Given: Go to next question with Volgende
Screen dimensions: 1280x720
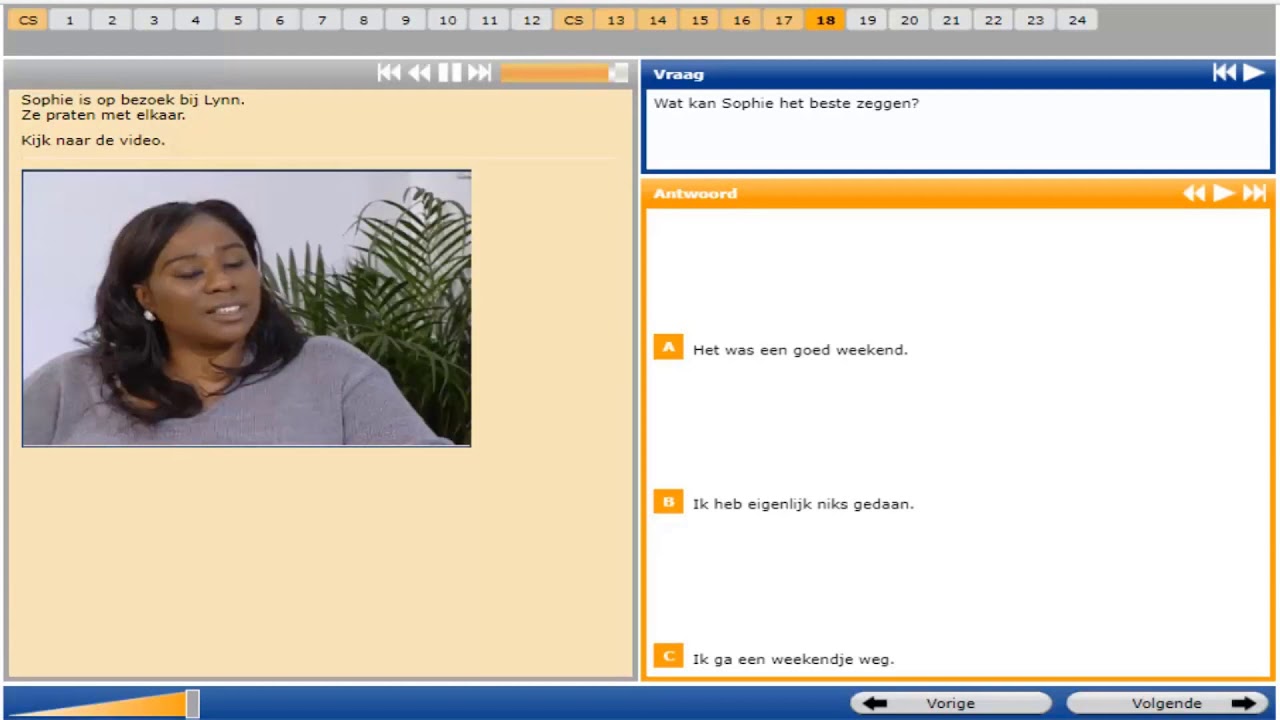Looking at the screenshot, I should pyautogui.click(x=1167, y=703).
